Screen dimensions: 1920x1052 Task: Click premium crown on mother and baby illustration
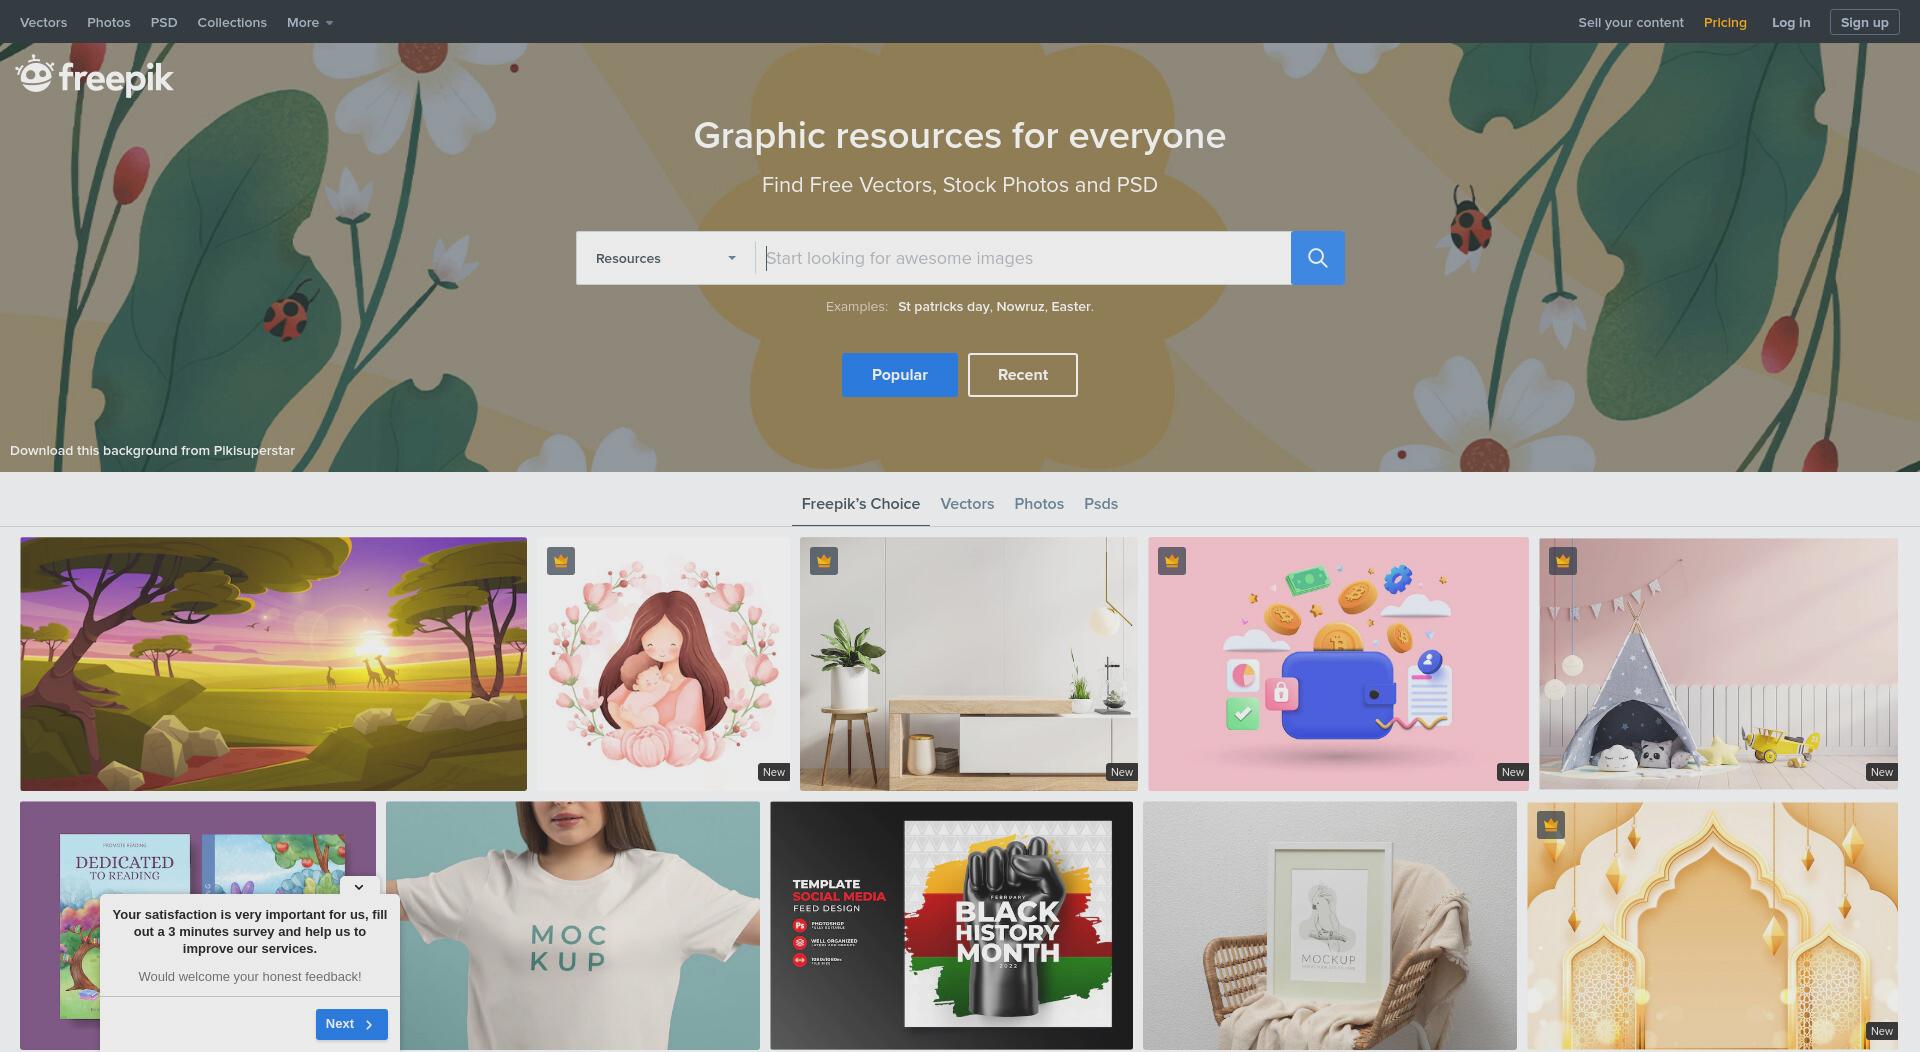point(561,561)
